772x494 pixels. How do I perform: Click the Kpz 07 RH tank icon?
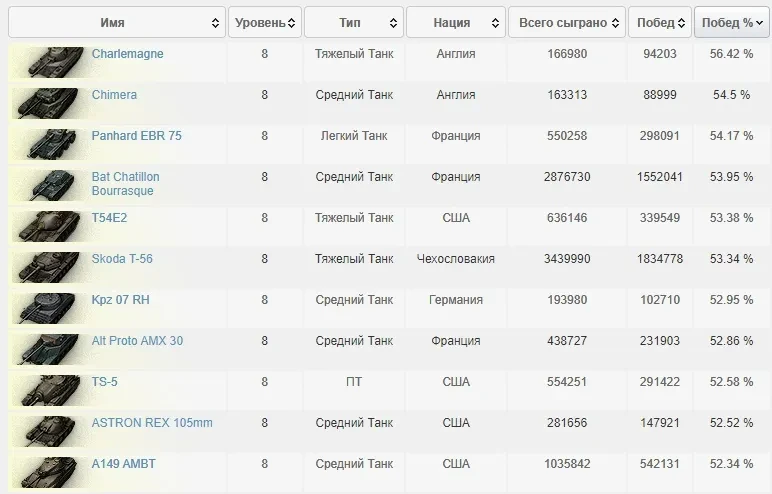click(47, 308)
